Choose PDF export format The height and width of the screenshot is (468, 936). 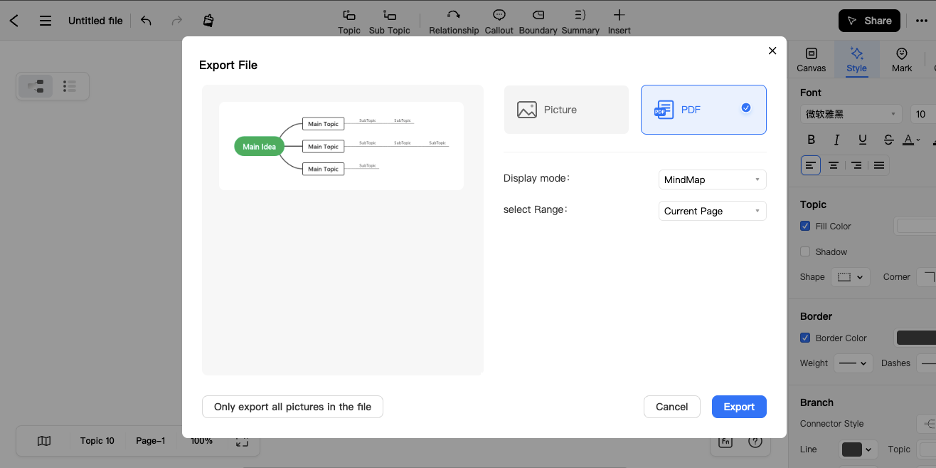[x=704, y=110]
